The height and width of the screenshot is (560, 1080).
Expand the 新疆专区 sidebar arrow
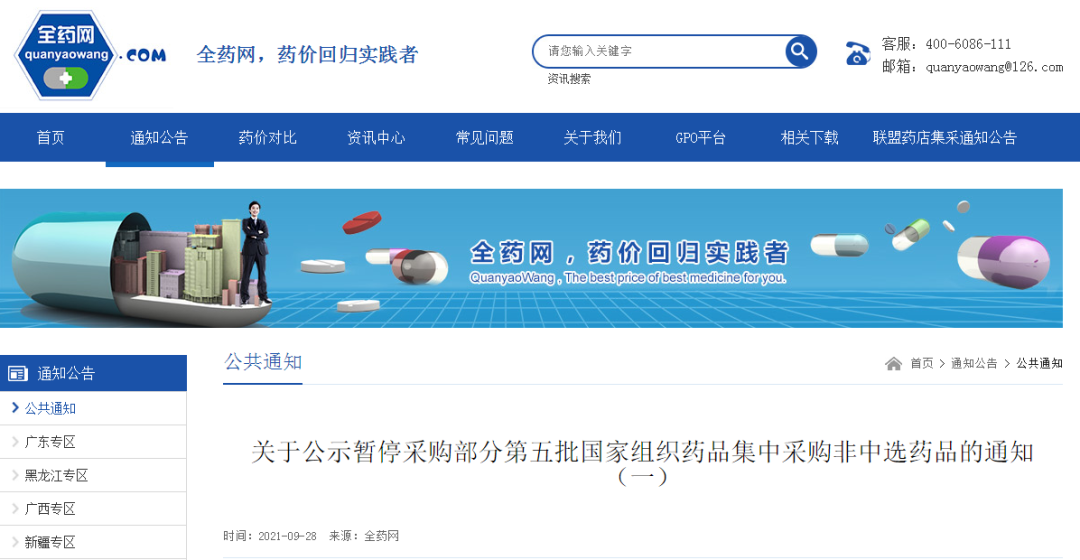point(15,542)
